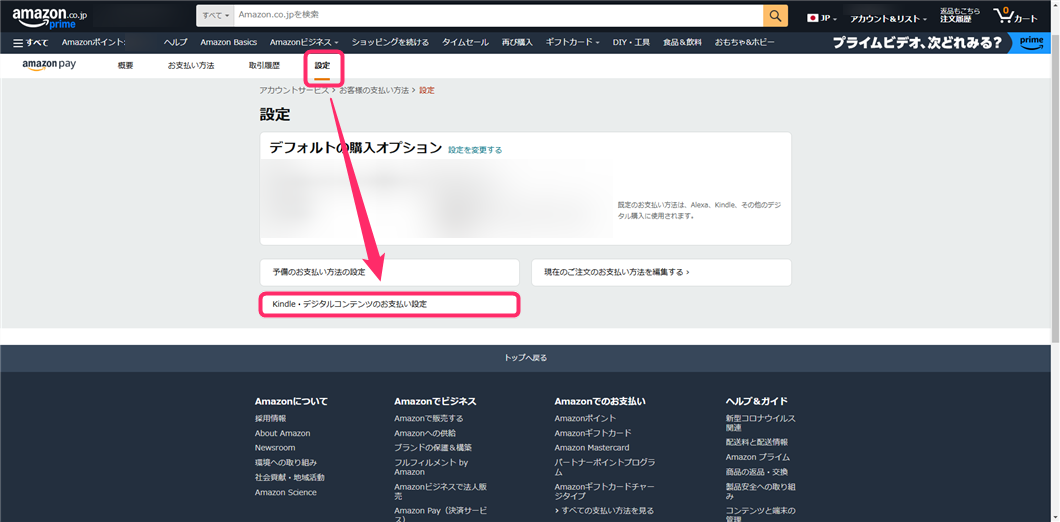This screenshot has height=522, width=1060.
Task: Open タイムセール nav link
Action: [x=465, y=43]
